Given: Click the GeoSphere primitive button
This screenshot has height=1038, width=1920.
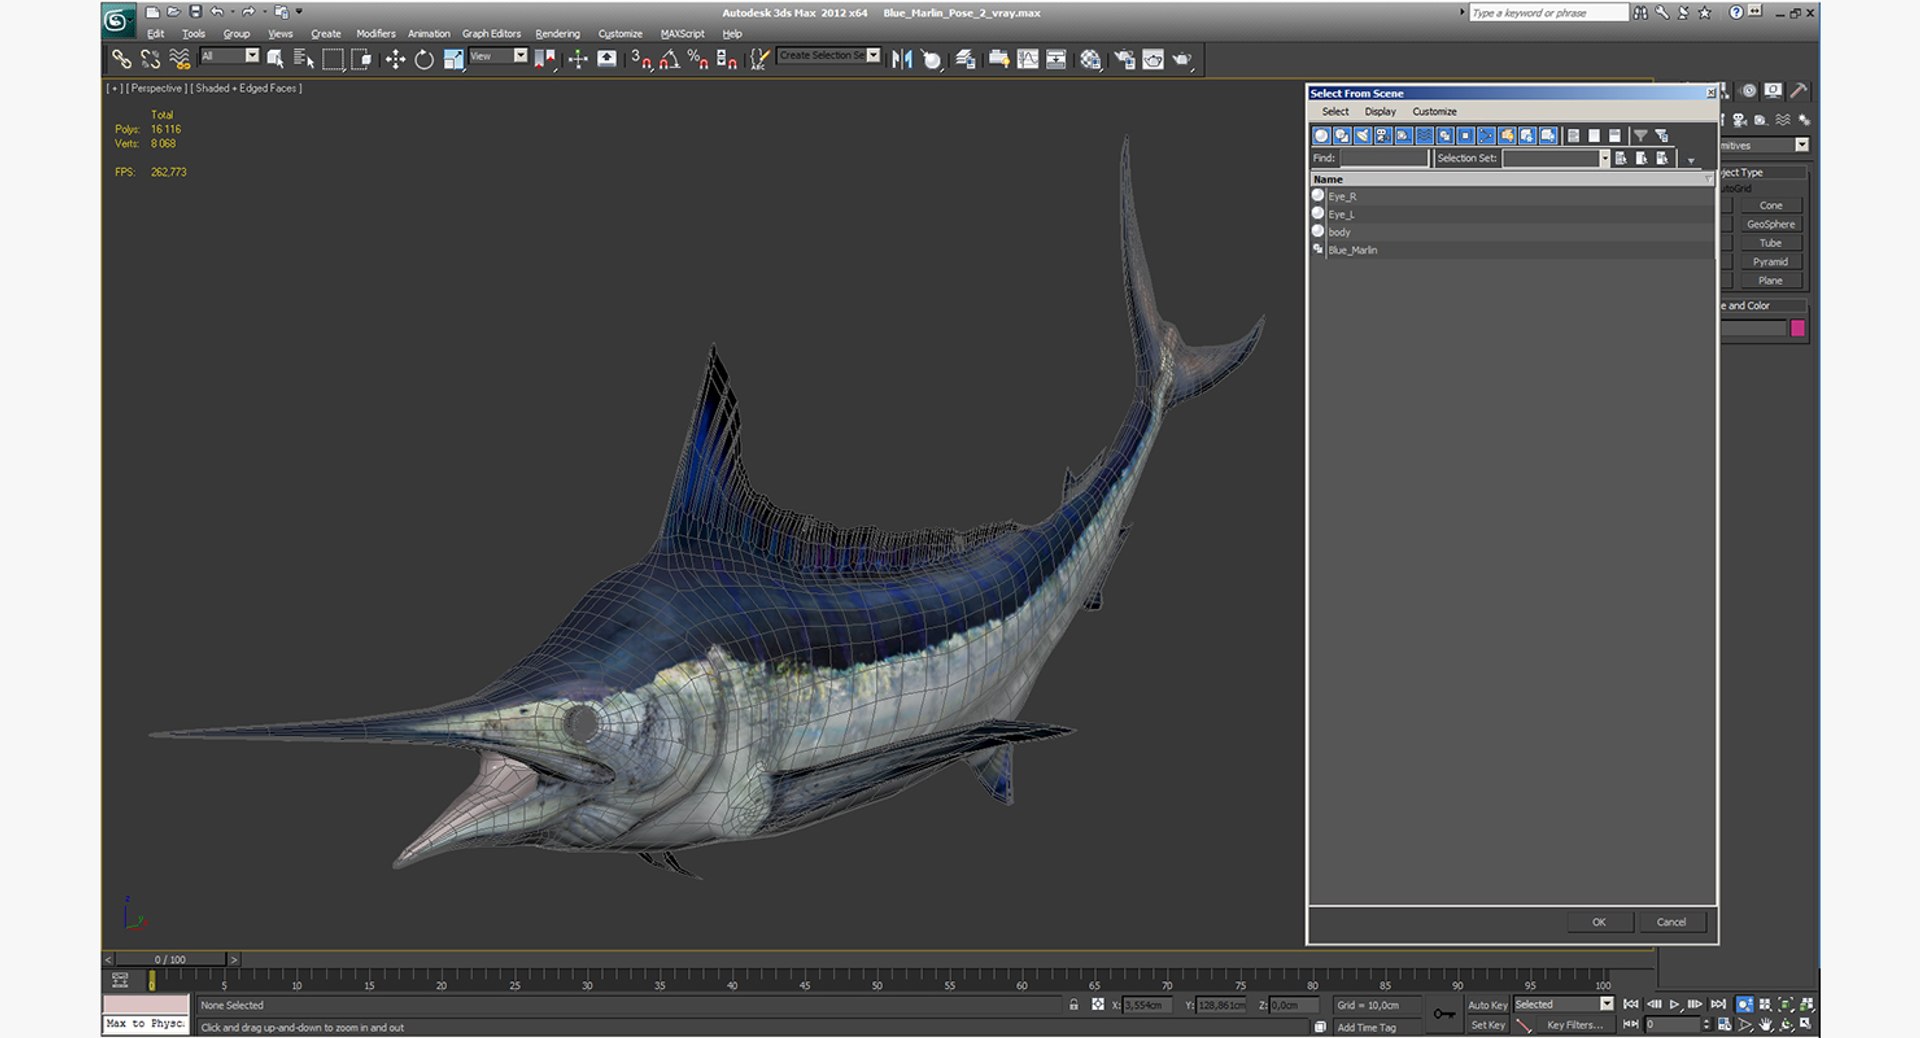Looking at the screenshot, I should tap(1770, 224).
